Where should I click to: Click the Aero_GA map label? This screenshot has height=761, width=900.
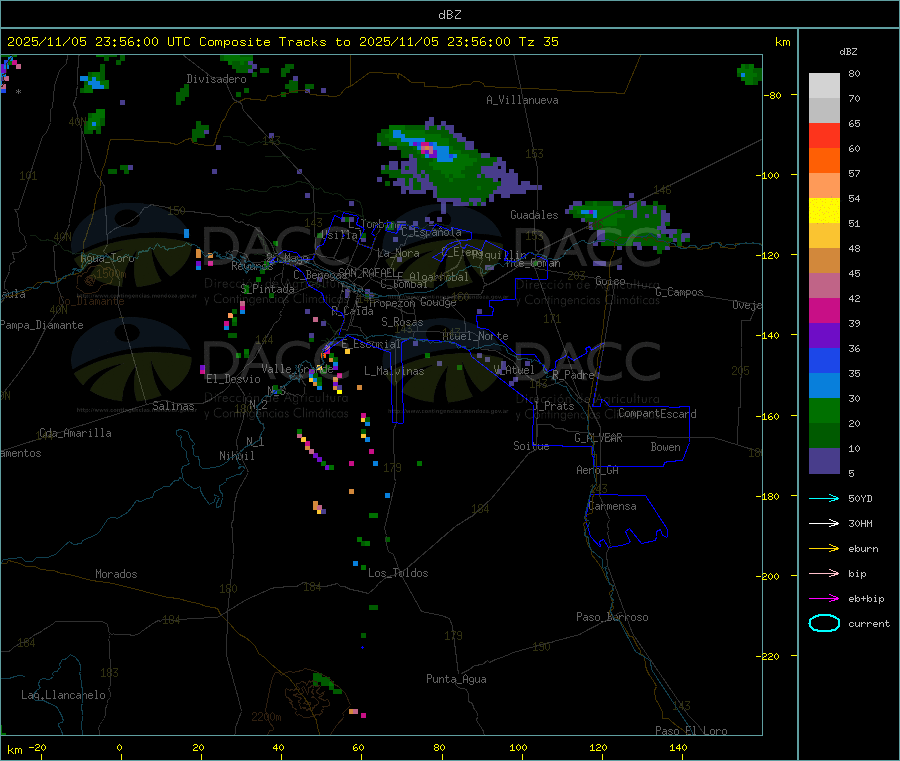point(597,470)
